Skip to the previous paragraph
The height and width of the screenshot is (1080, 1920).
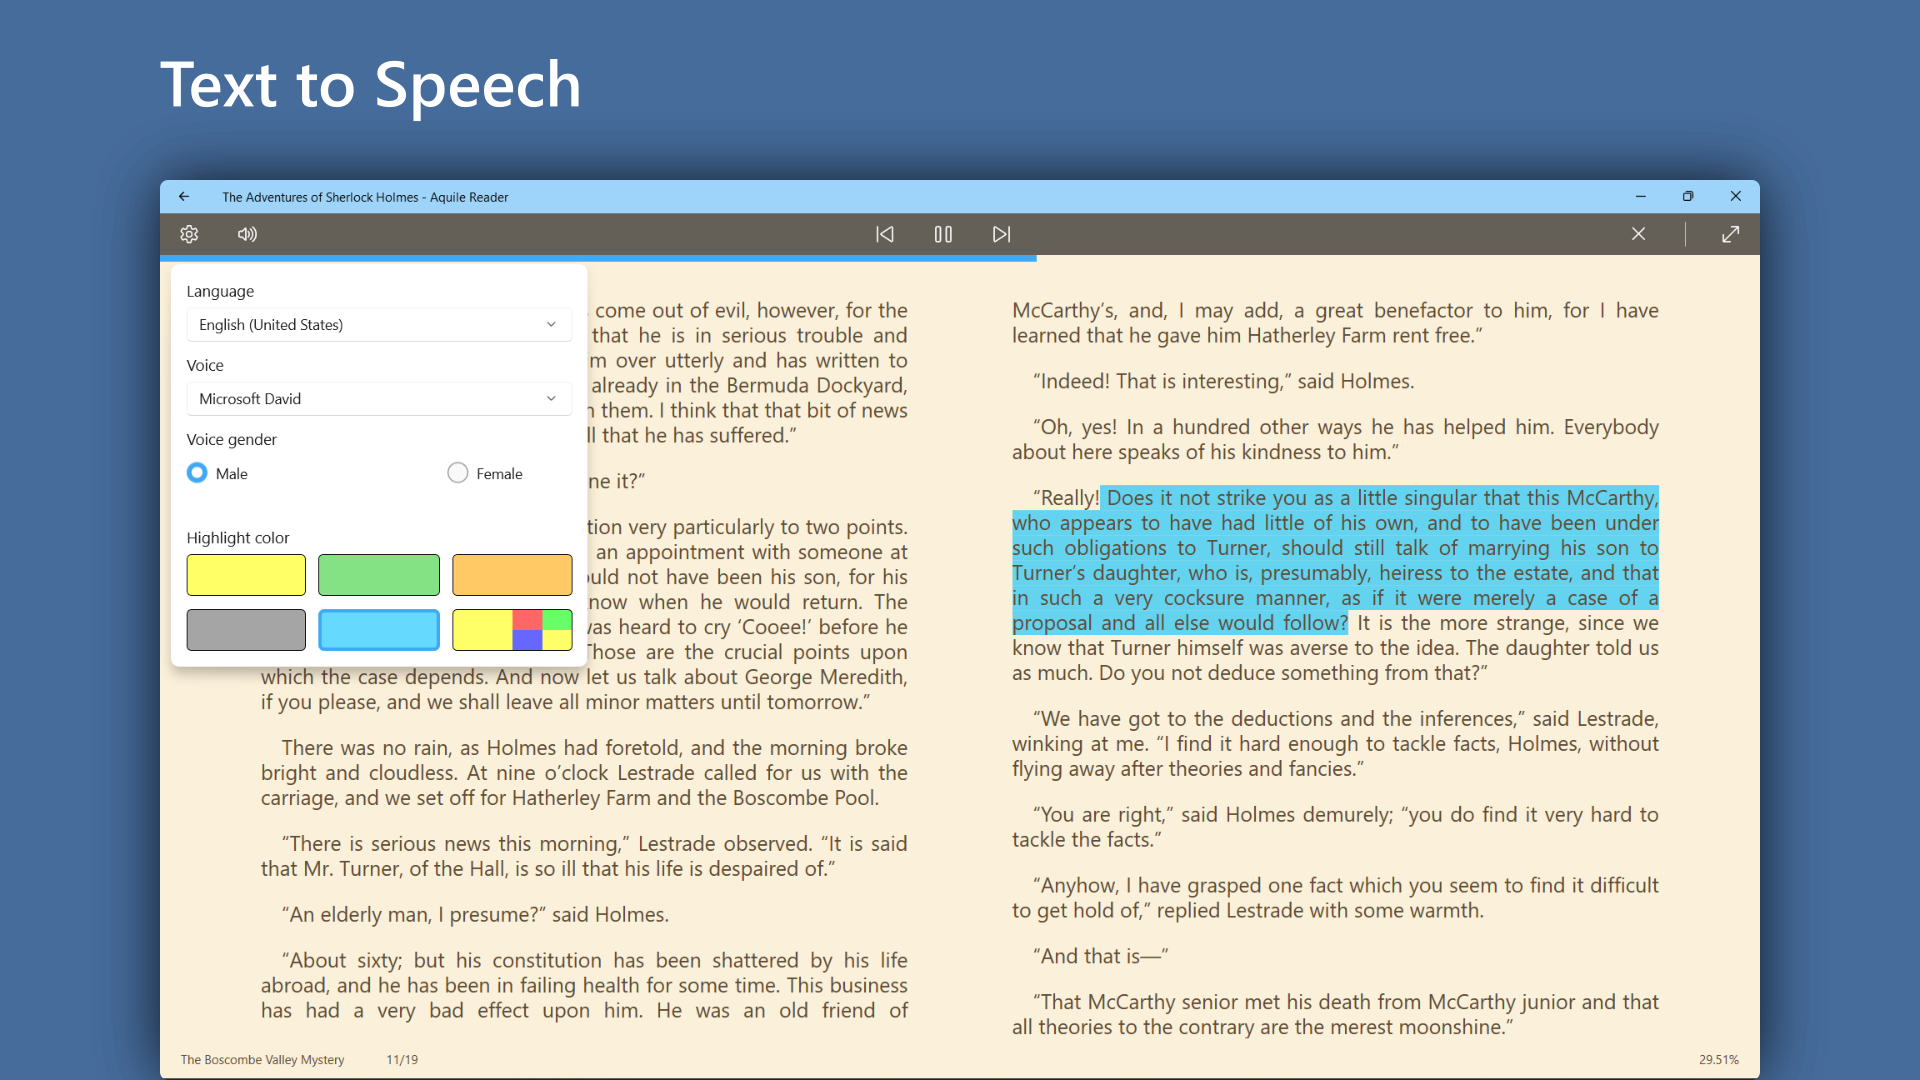884,234
